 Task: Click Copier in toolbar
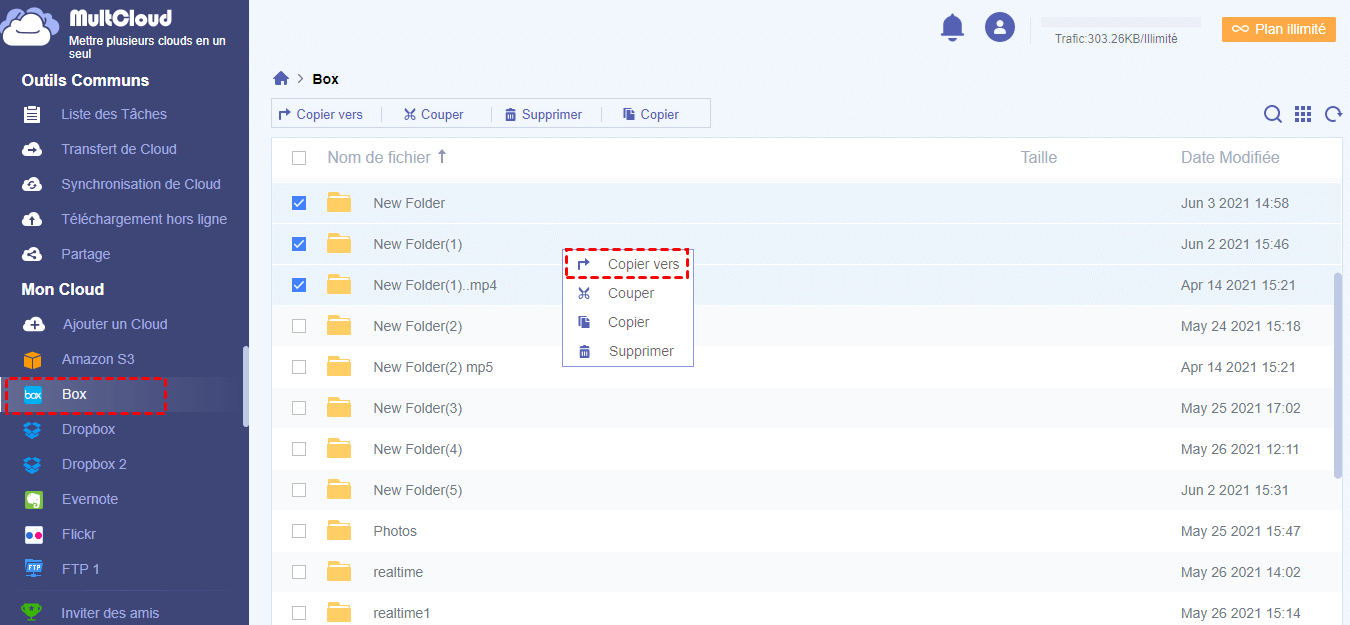pyautogui.click(x=651, y=114)
